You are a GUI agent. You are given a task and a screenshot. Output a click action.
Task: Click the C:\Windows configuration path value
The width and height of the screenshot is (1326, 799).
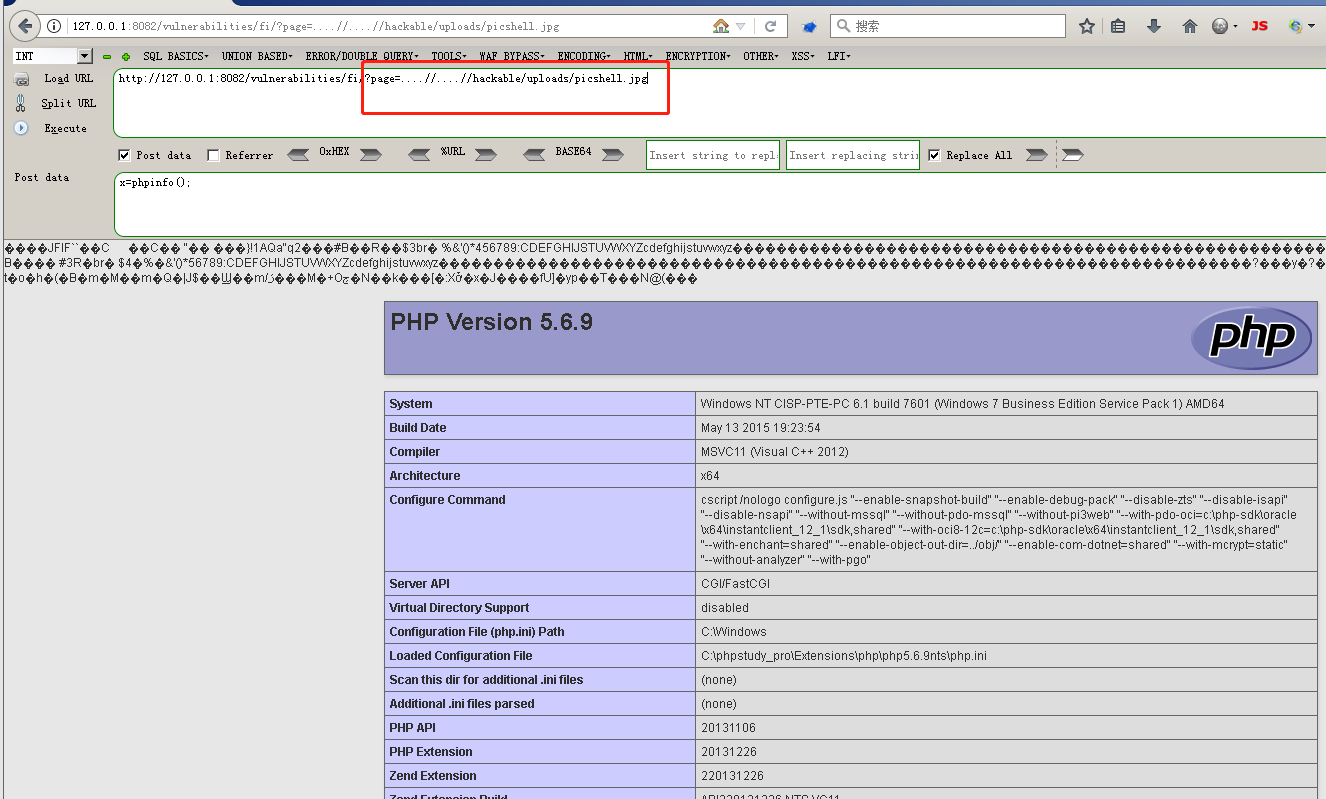tap(734, 632)
